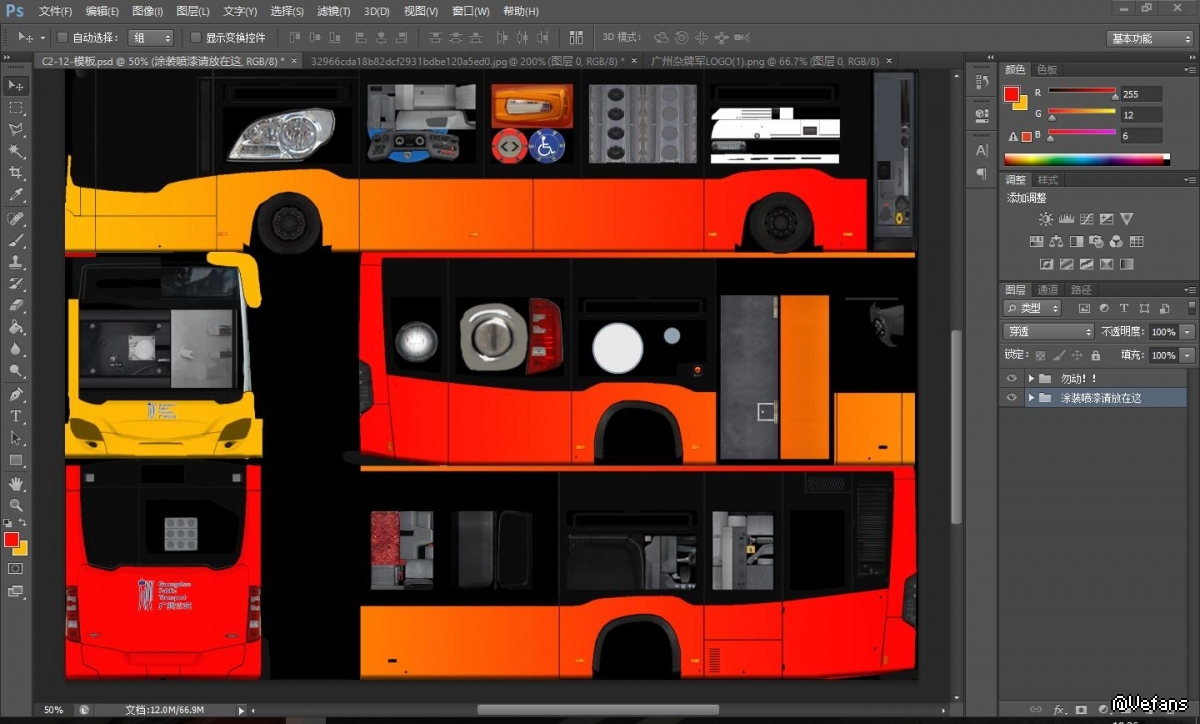Open the blend mode 穿透 dropdown
Screen dimensions: 1200x724
click(x=1048, y=332)
